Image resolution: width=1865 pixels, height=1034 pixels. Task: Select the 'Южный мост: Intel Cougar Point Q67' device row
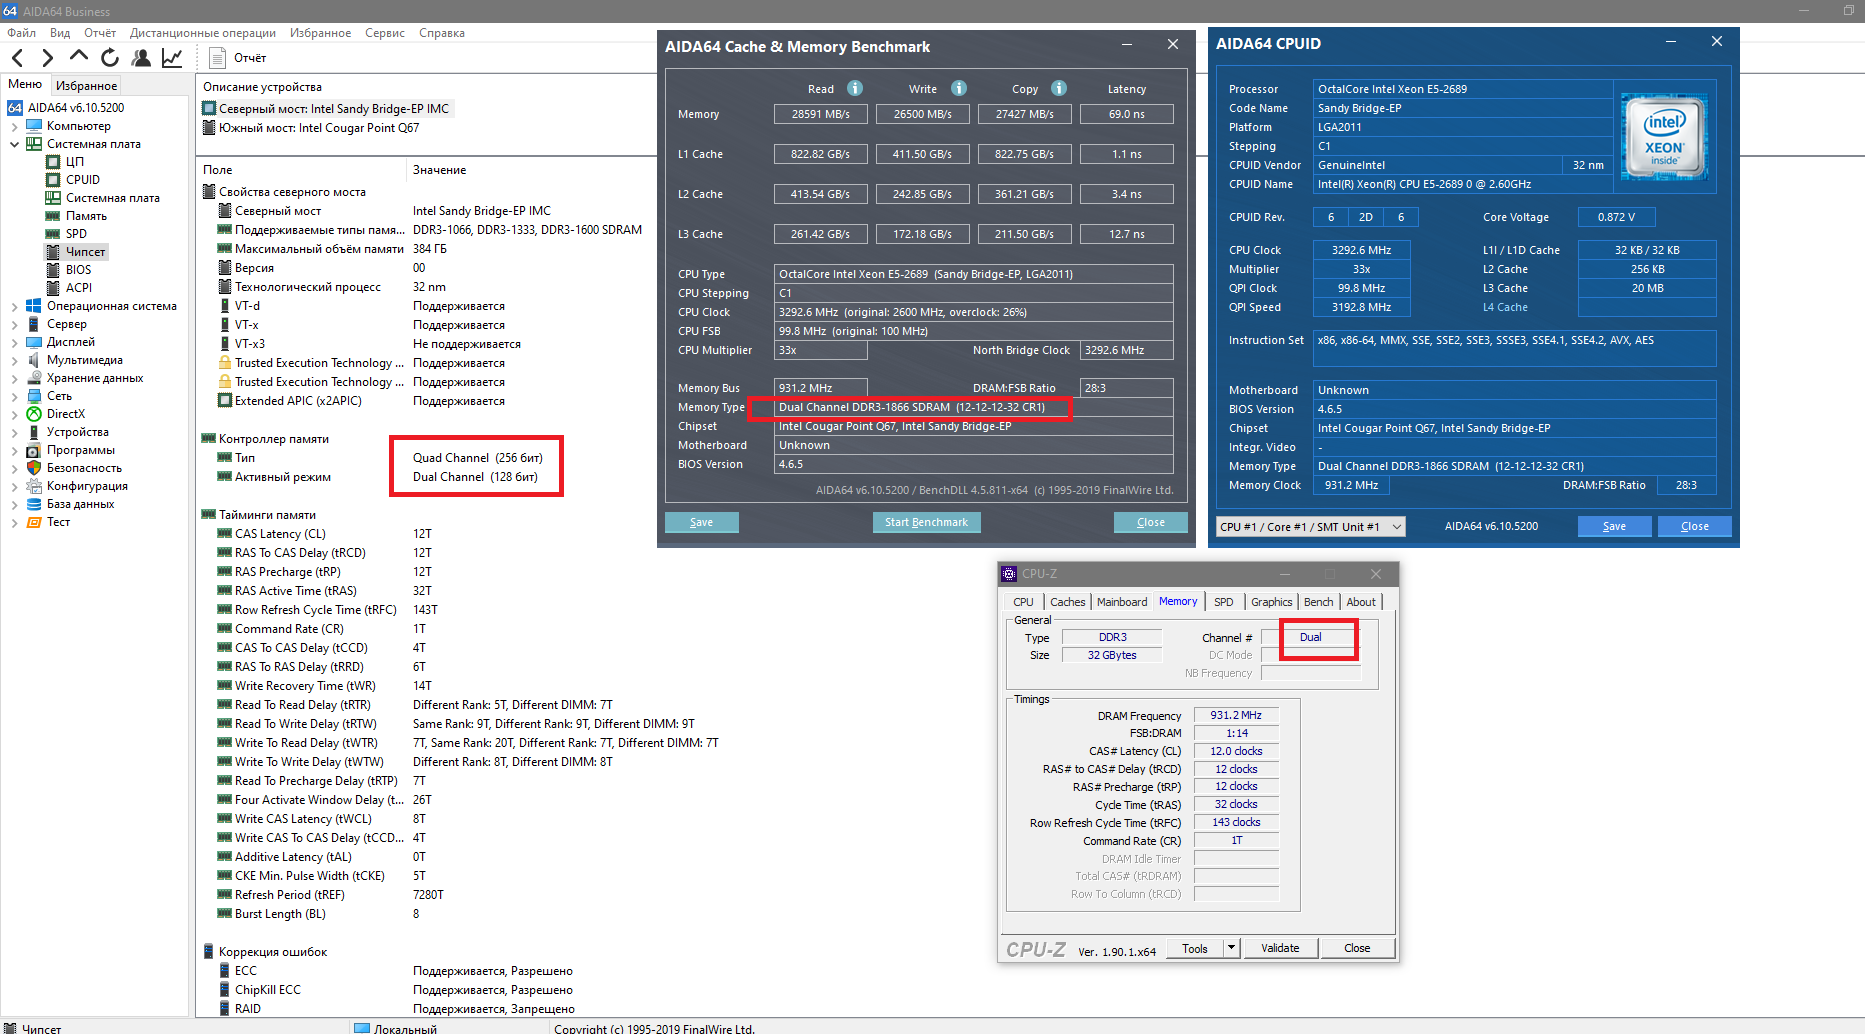[x=311, y=128]
